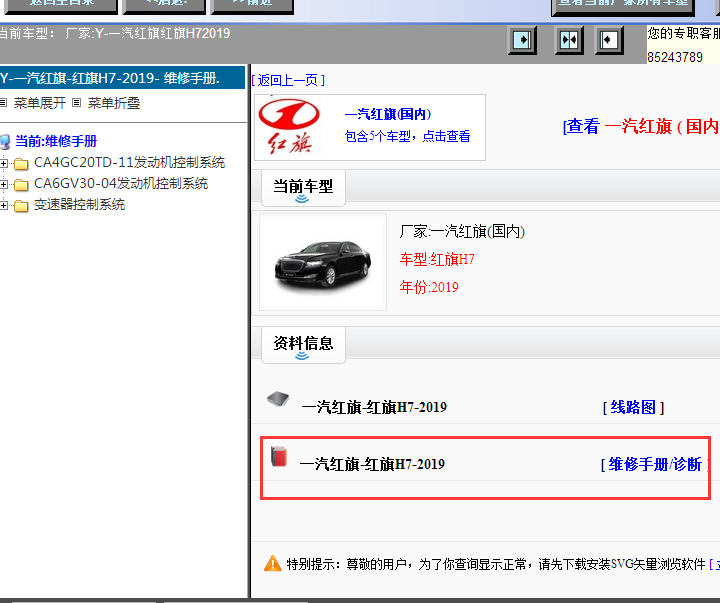The height and width of the screenshot is (603, 720).
Task: Click the 菜单展开 text link
Action: pyautogui.click(x=40, y=103)
